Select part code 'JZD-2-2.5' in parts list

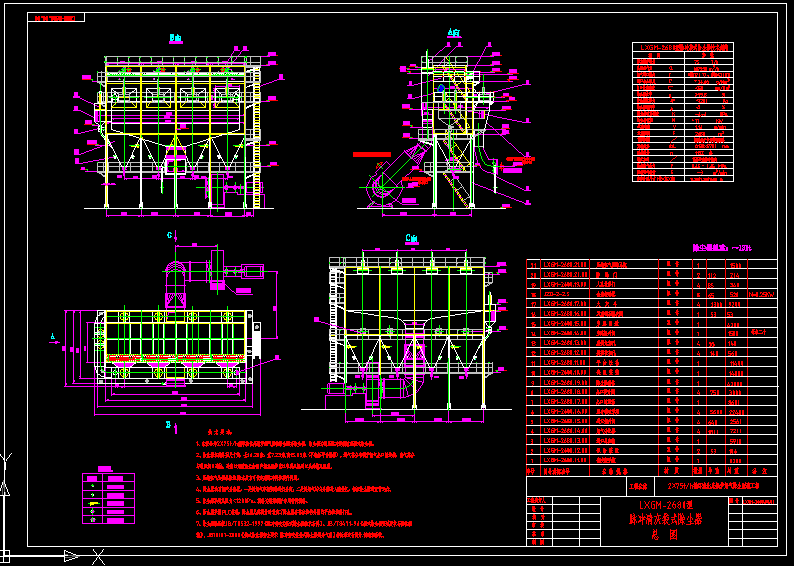(558, 294)
